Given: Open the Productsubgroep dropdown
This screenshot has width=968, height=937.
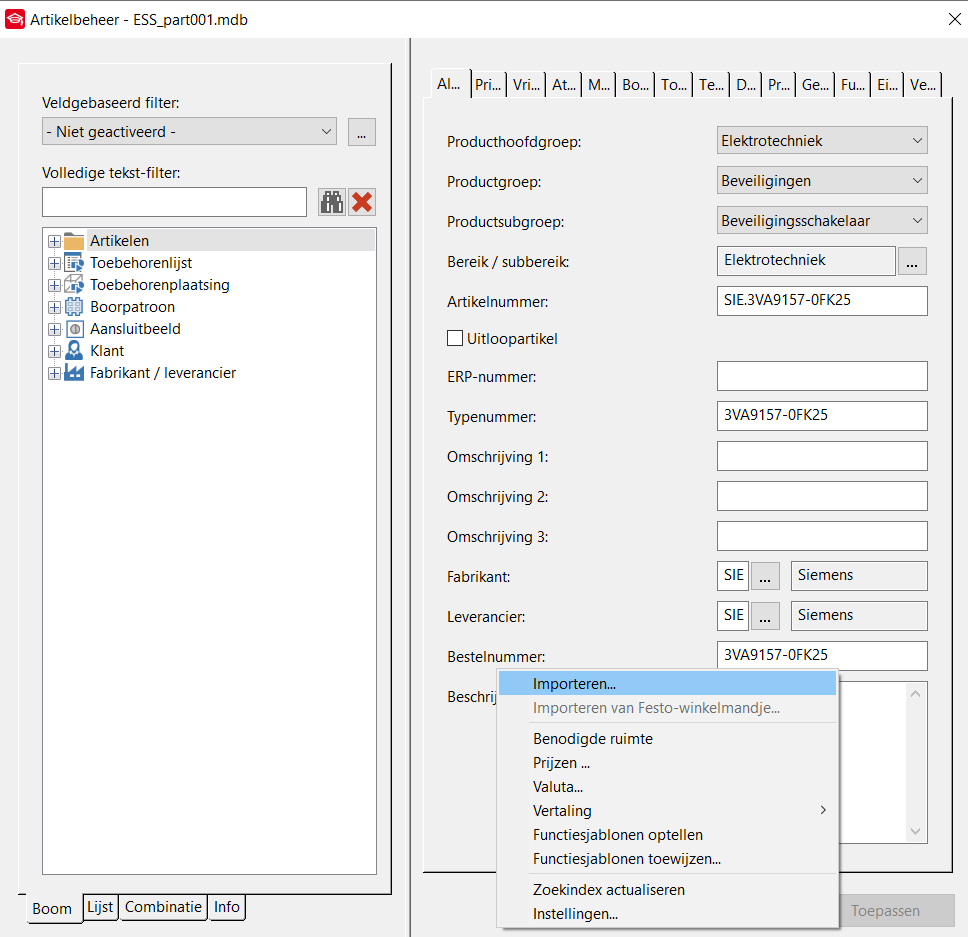Looking at the screenshot, I should (x=822, y=221).
